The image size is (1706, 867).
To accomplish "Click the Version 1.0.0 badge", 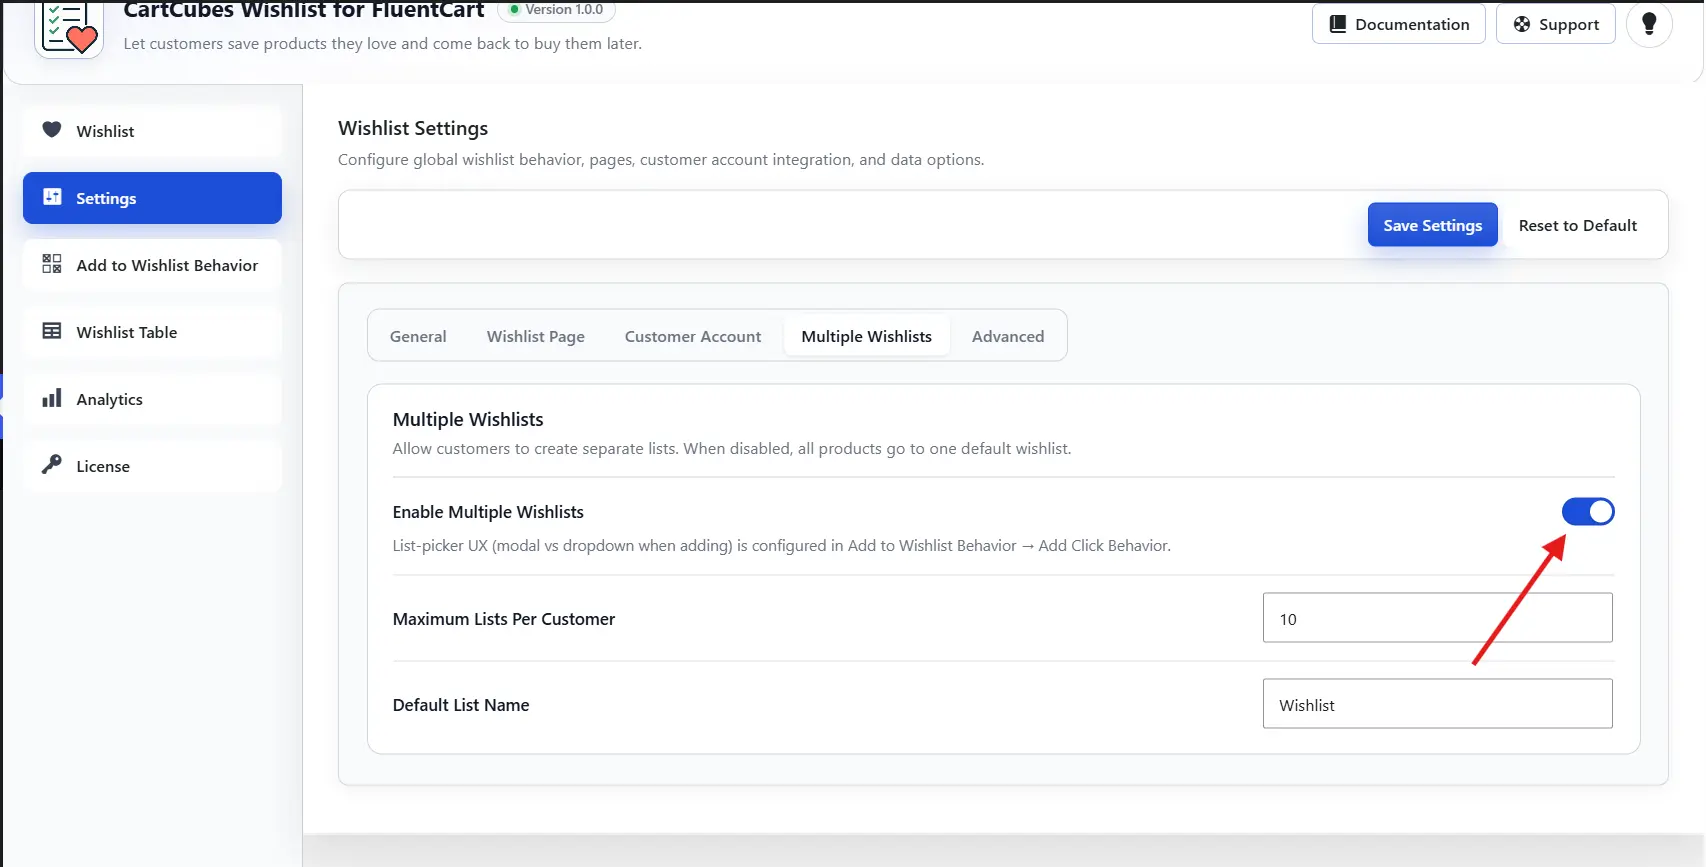I will (556, 10).
